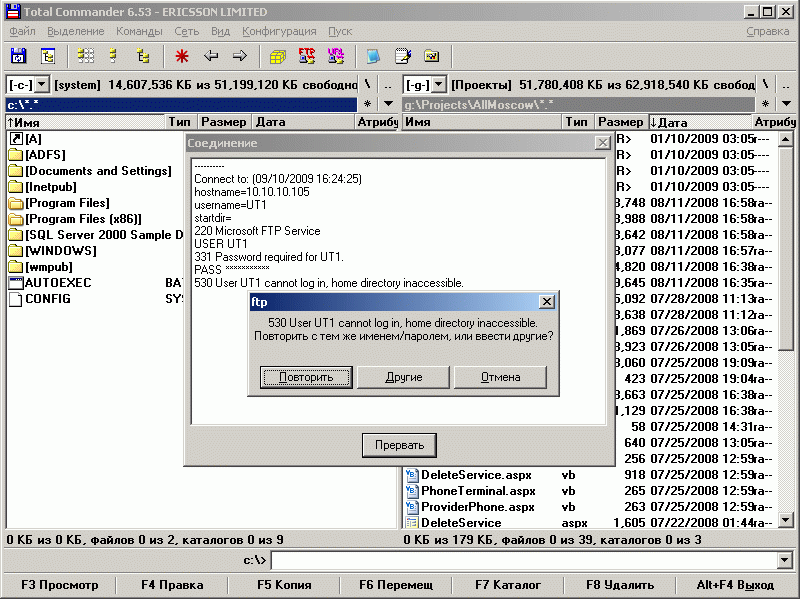The image size is (800, 599).
Task: Select PhoneTerminal.aspx in right panel
Action: [470, 491]
